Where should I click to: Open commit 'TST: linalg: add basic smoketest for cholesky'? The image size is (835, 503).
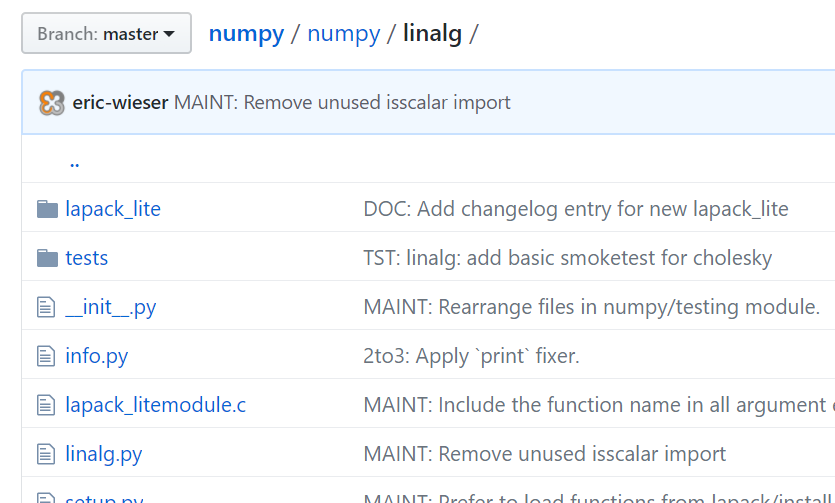coord(568,258)
